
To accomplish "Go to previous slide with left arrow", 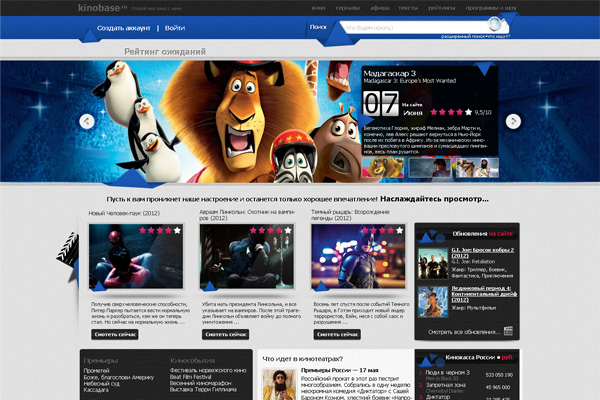I will click(x=87, y=121).
